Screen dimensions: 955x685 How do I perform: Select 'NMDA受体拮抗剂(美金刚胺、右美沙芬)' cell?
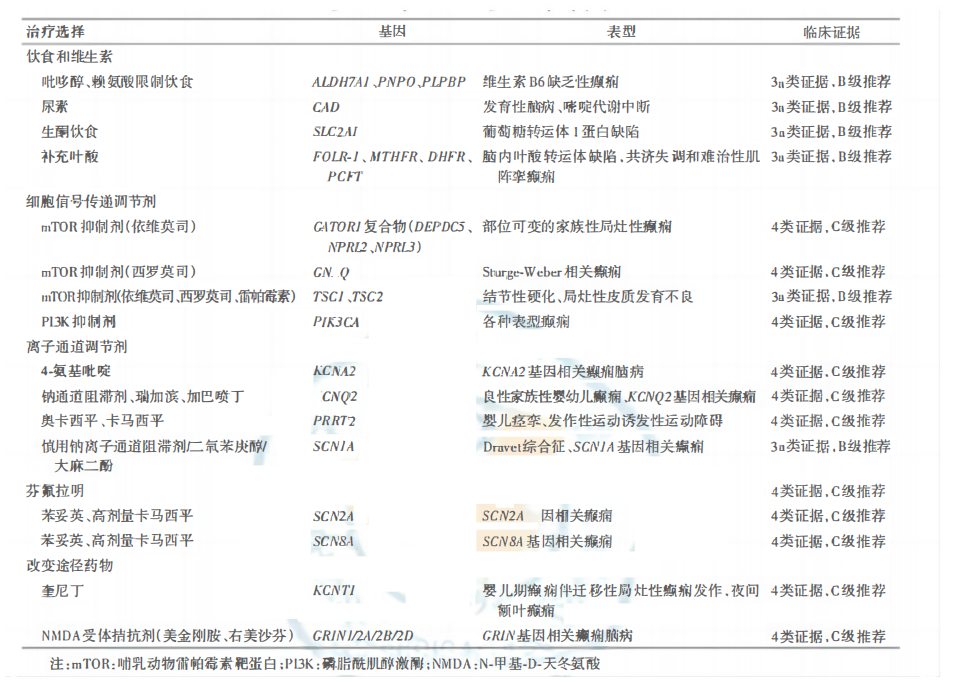click(x=167, y=636)
